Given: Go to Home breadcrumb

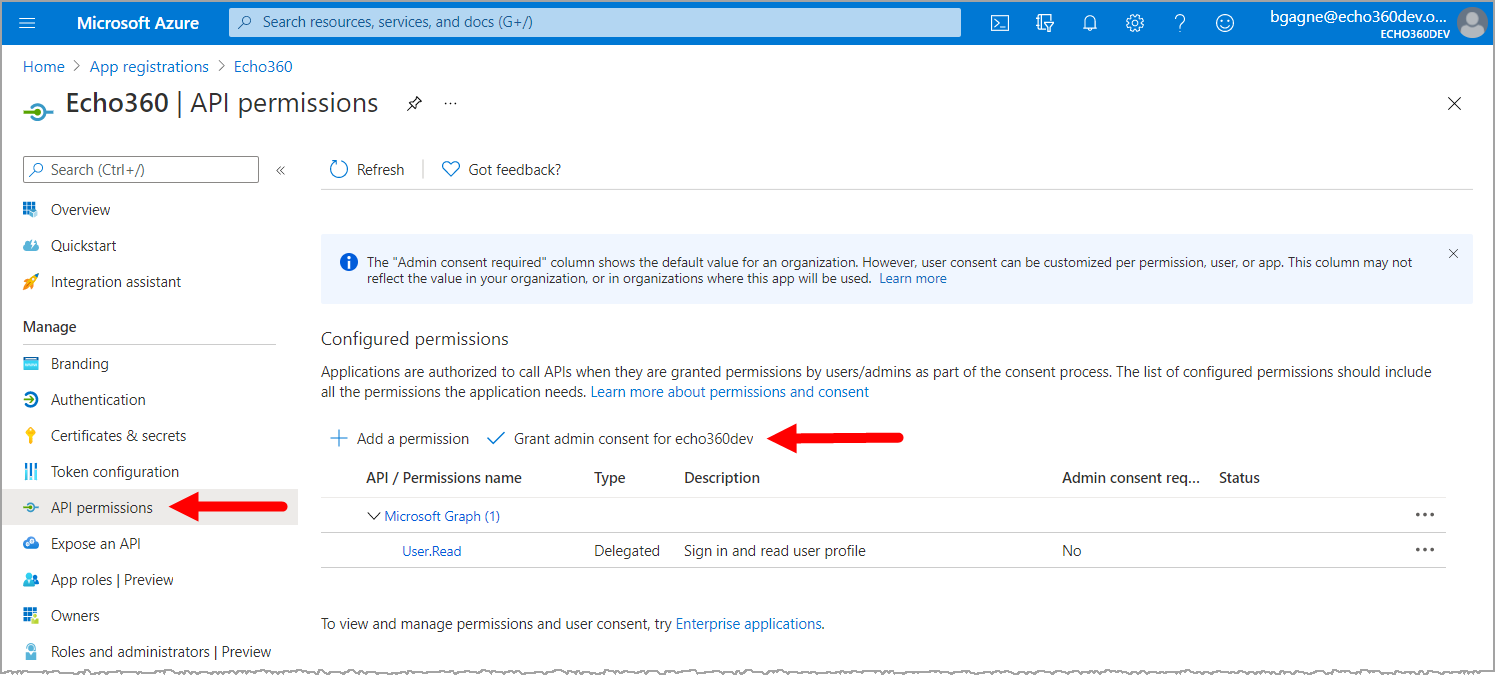Looking at the screenshot, I should pyautogui.click(x=44, y=67).
